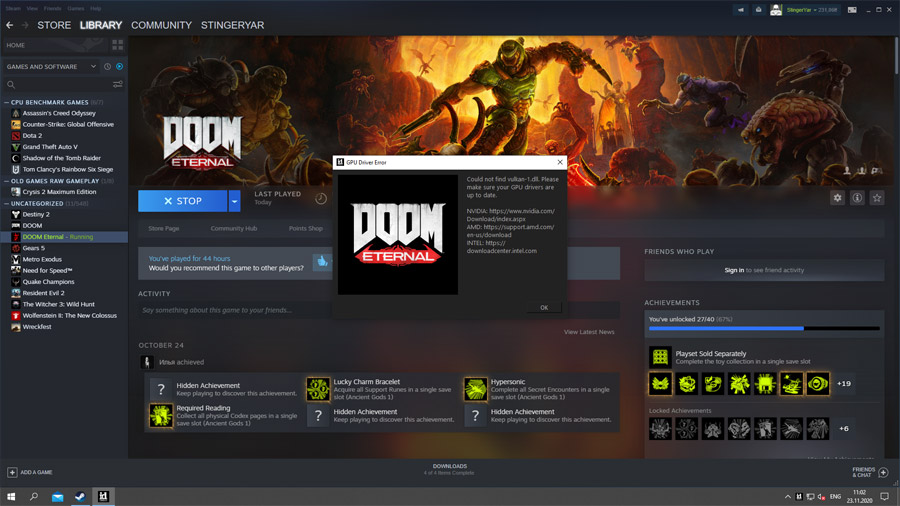Open Points Shop tab
The image size is (900, 506).
[x=305, y=228]
